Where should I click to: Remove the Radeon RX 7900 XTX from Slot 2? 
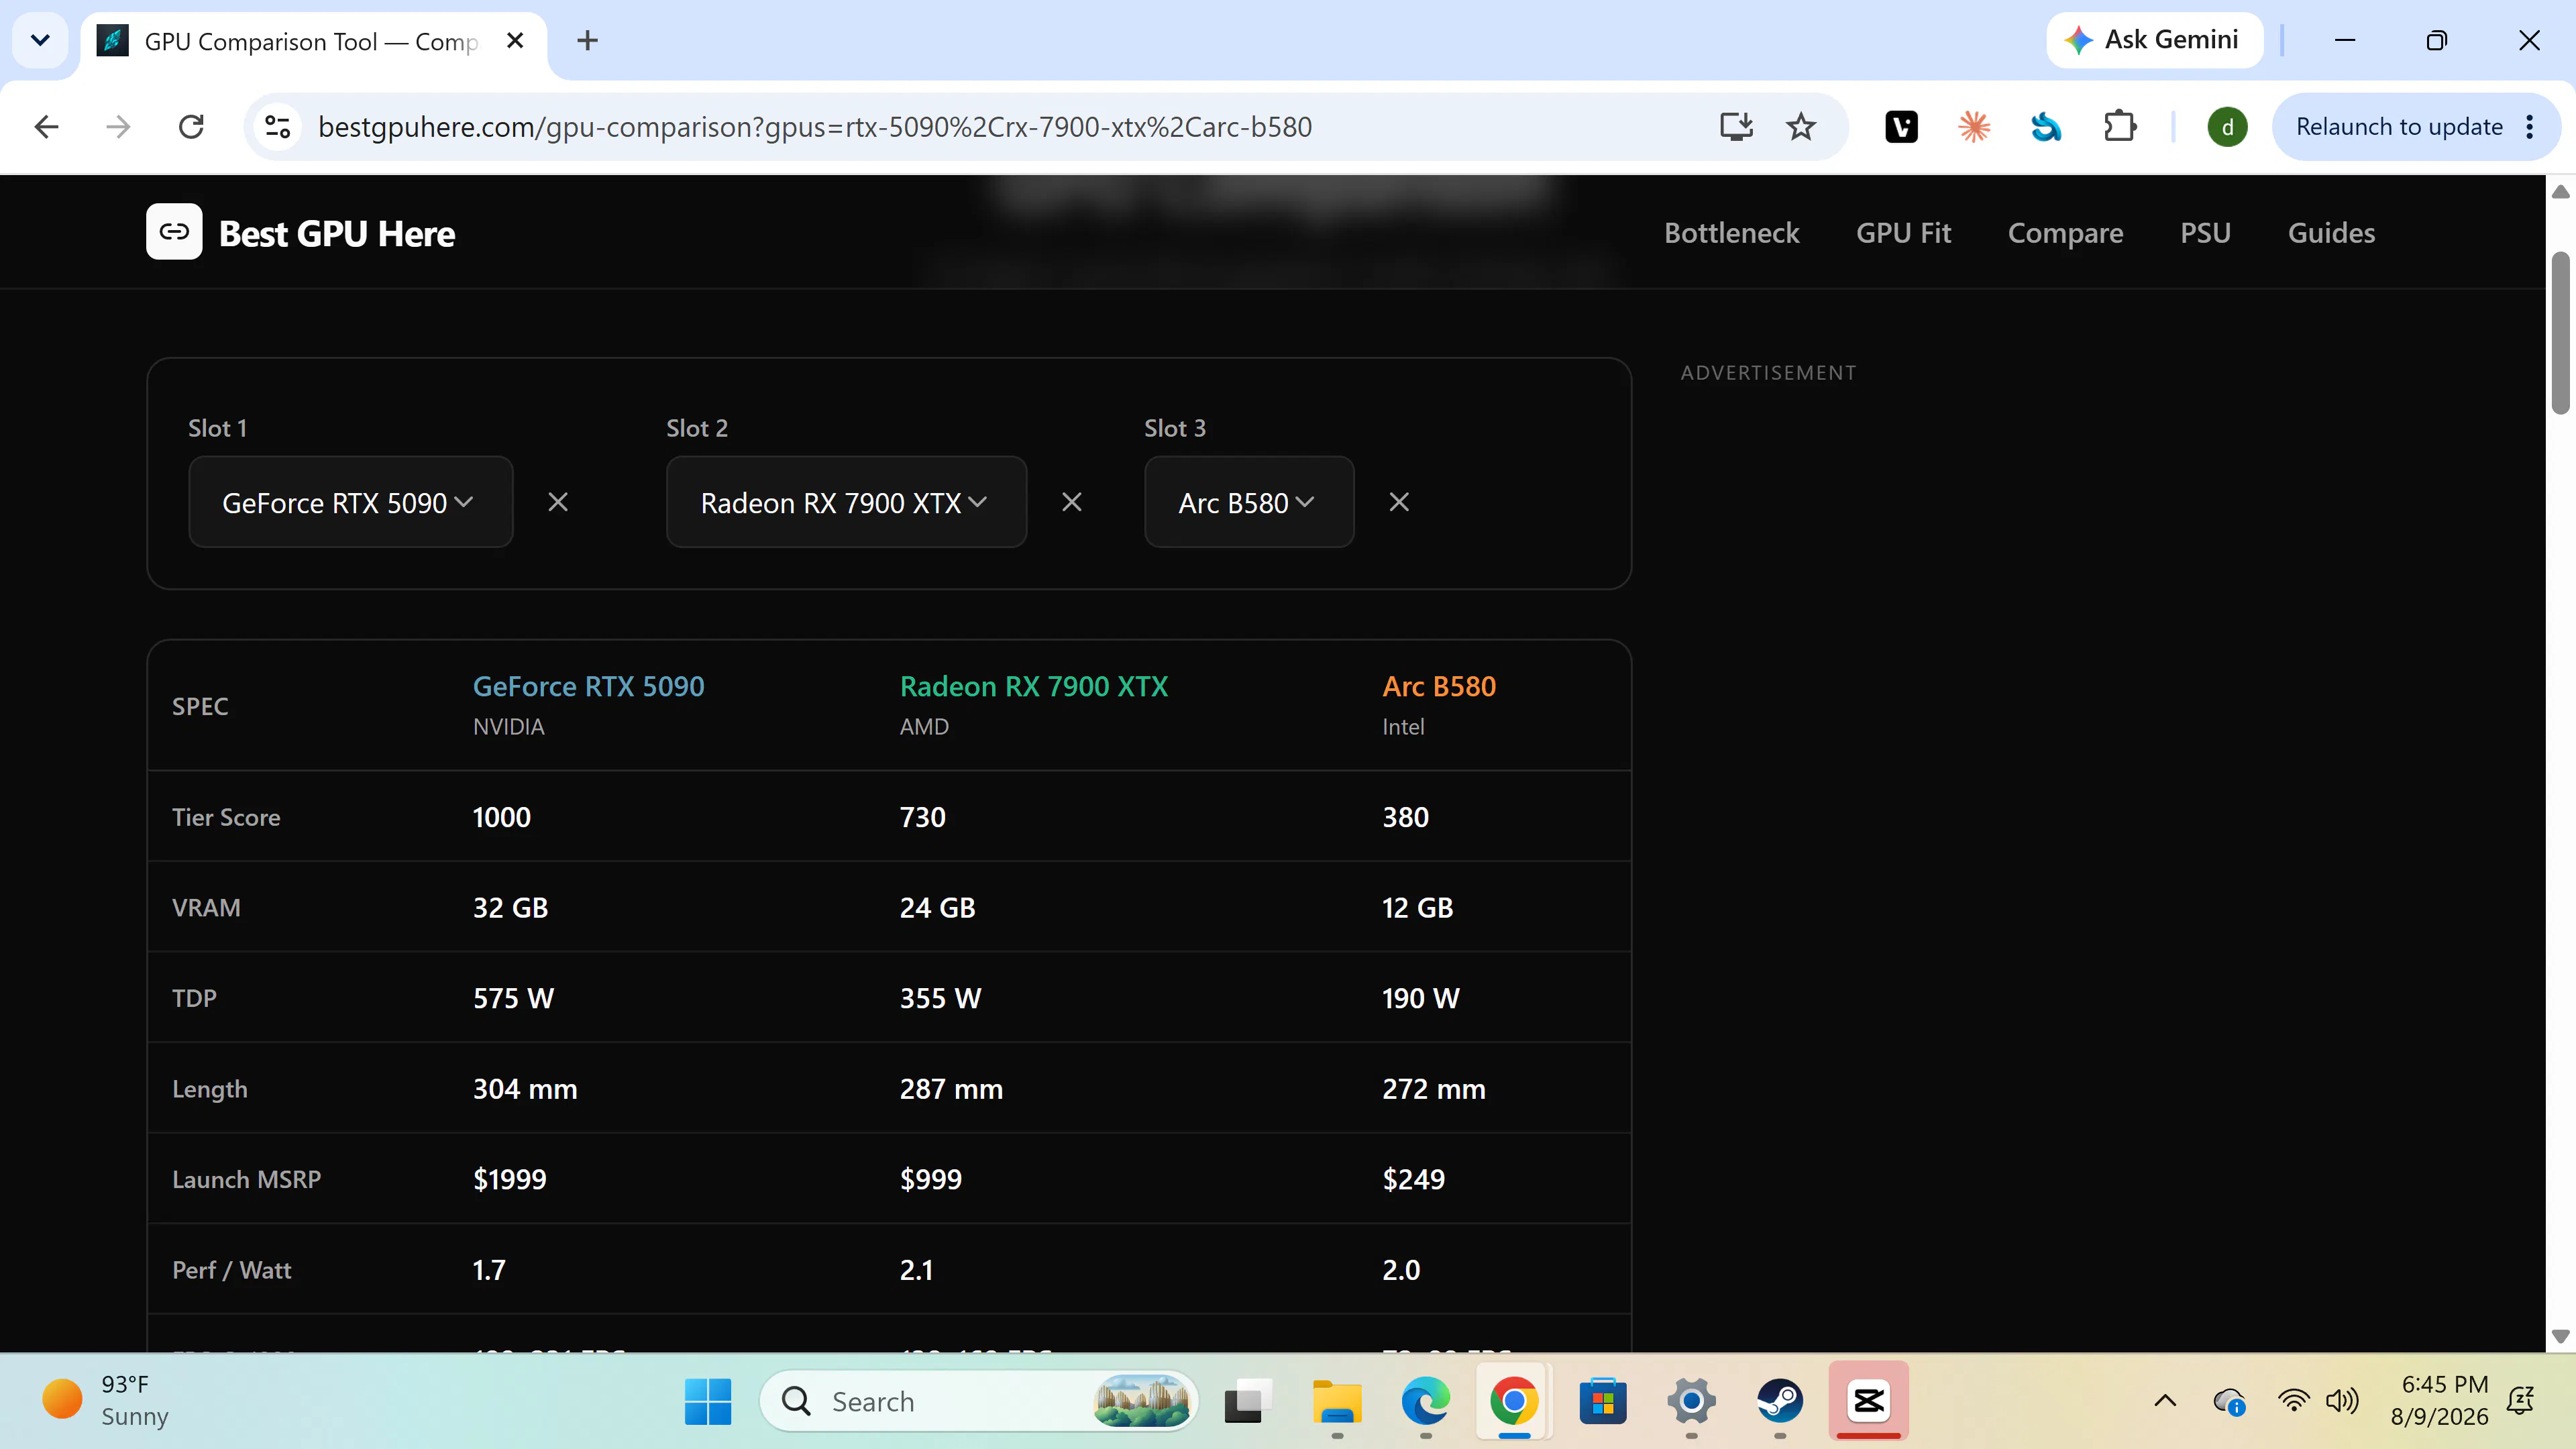click(x=1072, y=502)
